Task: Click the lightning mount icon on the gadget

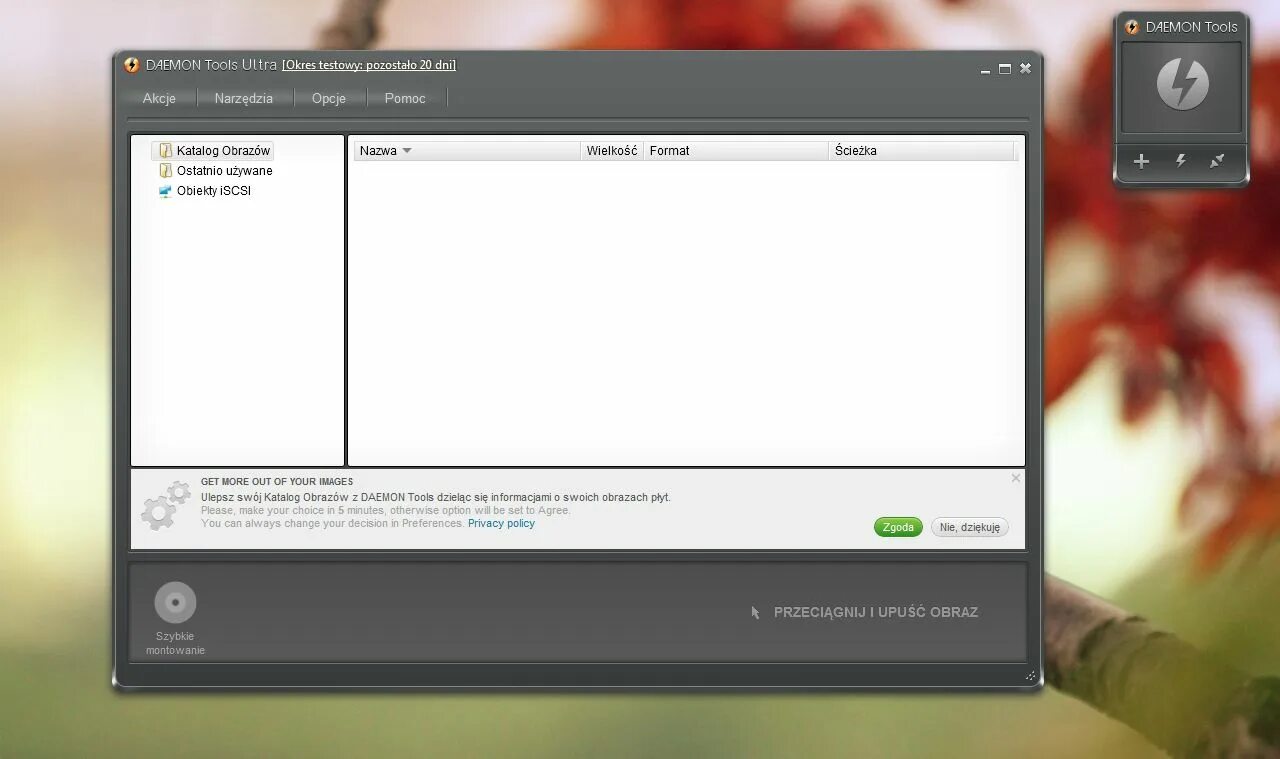Action: [1180, 161]
